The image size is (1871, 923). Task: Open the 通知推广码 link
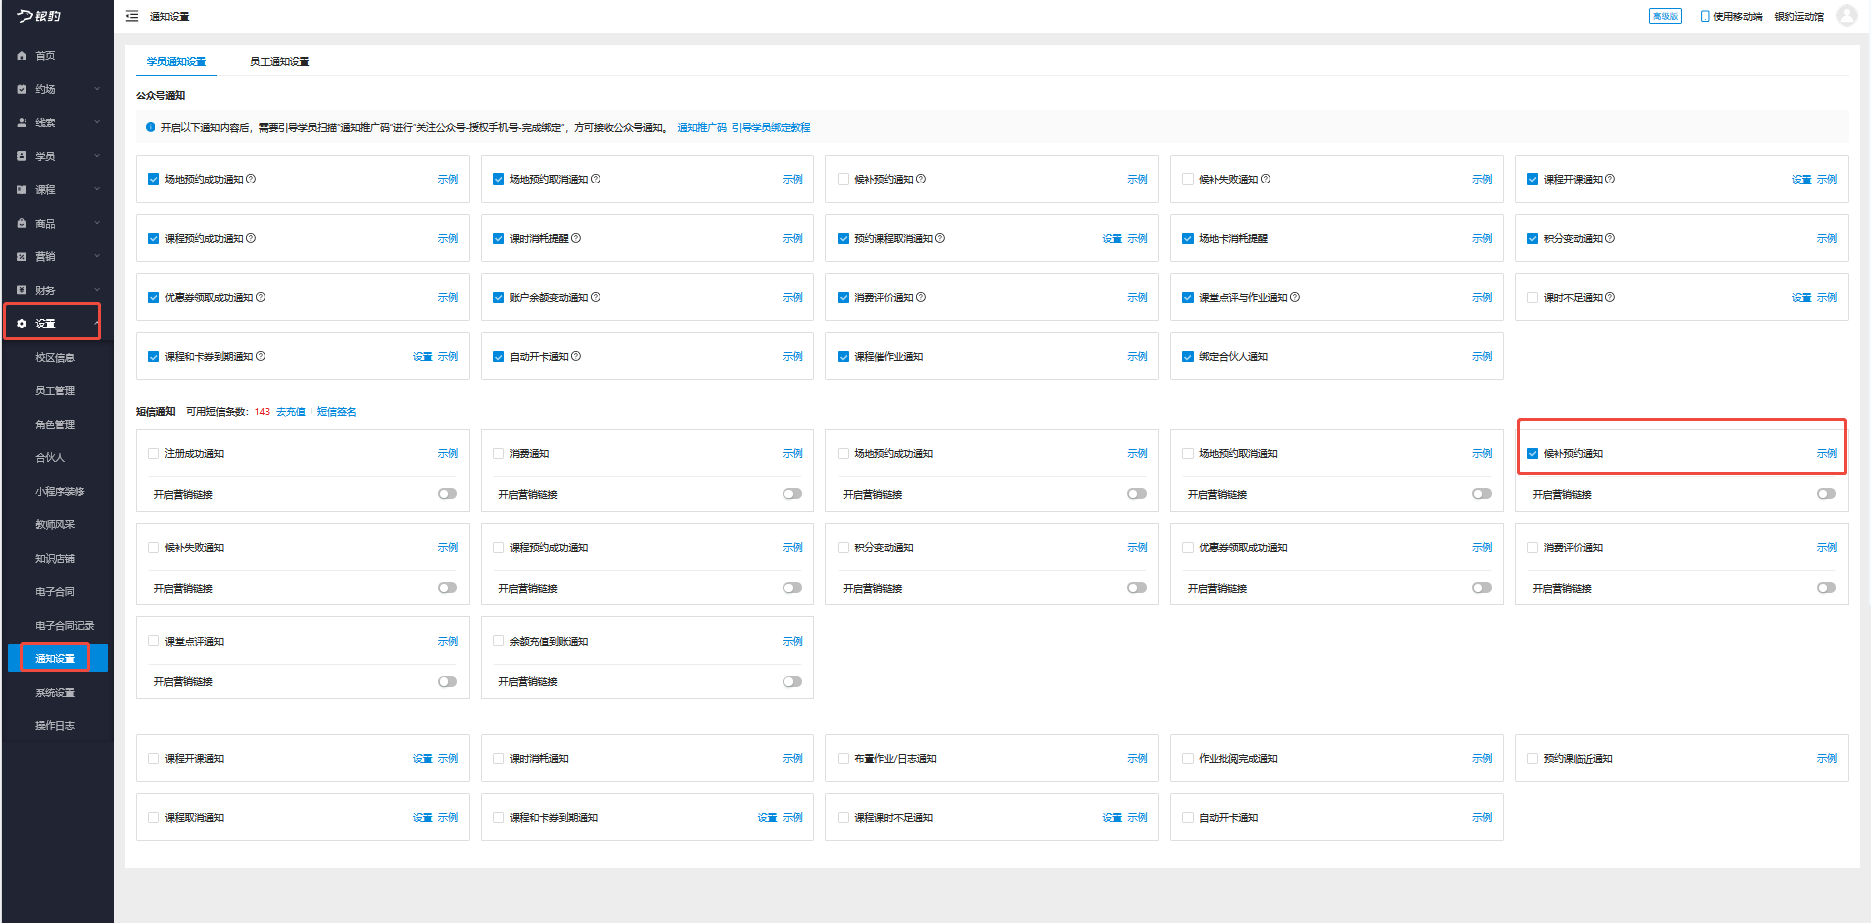(x=702, y=128)
